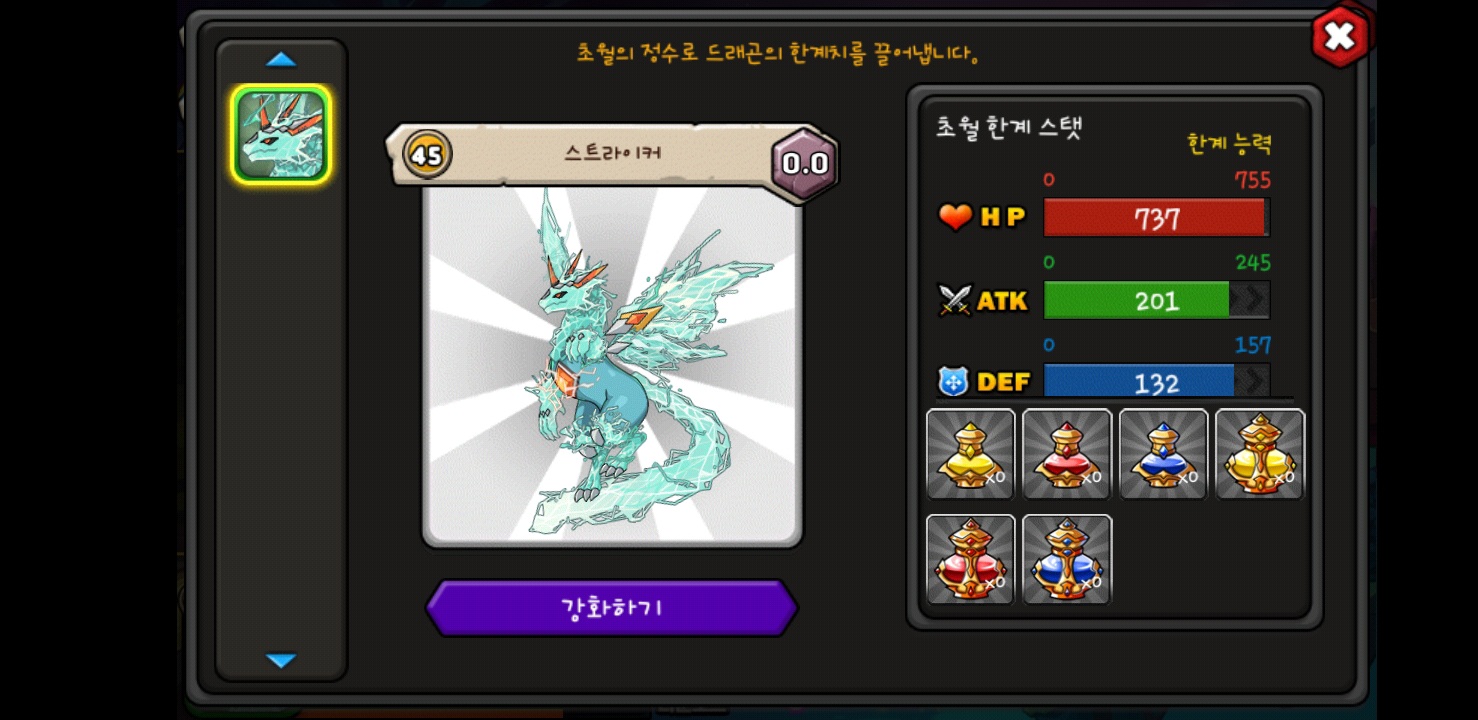1478x720 pixels.
Task: Close the transcendence window with red X
Action: 1340,37
